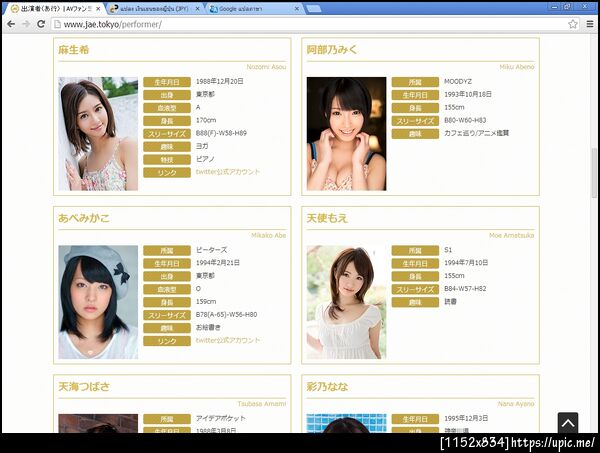The width and height of the screenshot is (600, 453).
Task: Click the value カフェ巡り/アニメ鑑賞
Action: 476,133
